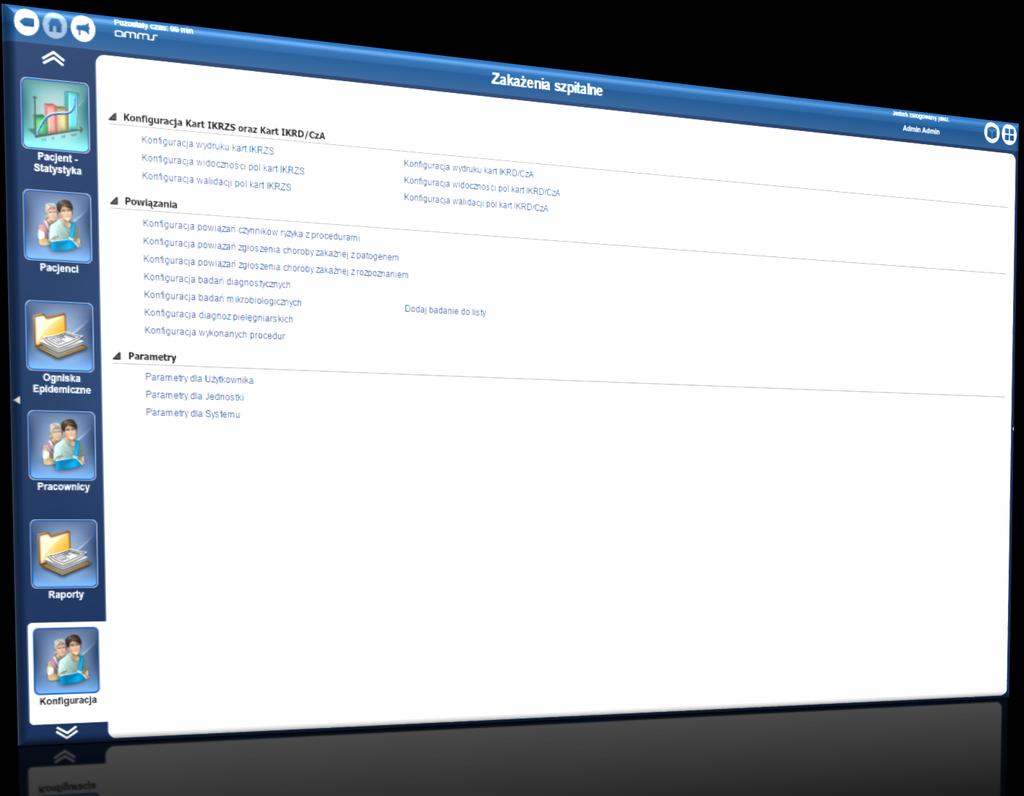Click the cube icon near Admin Admin

991,133
